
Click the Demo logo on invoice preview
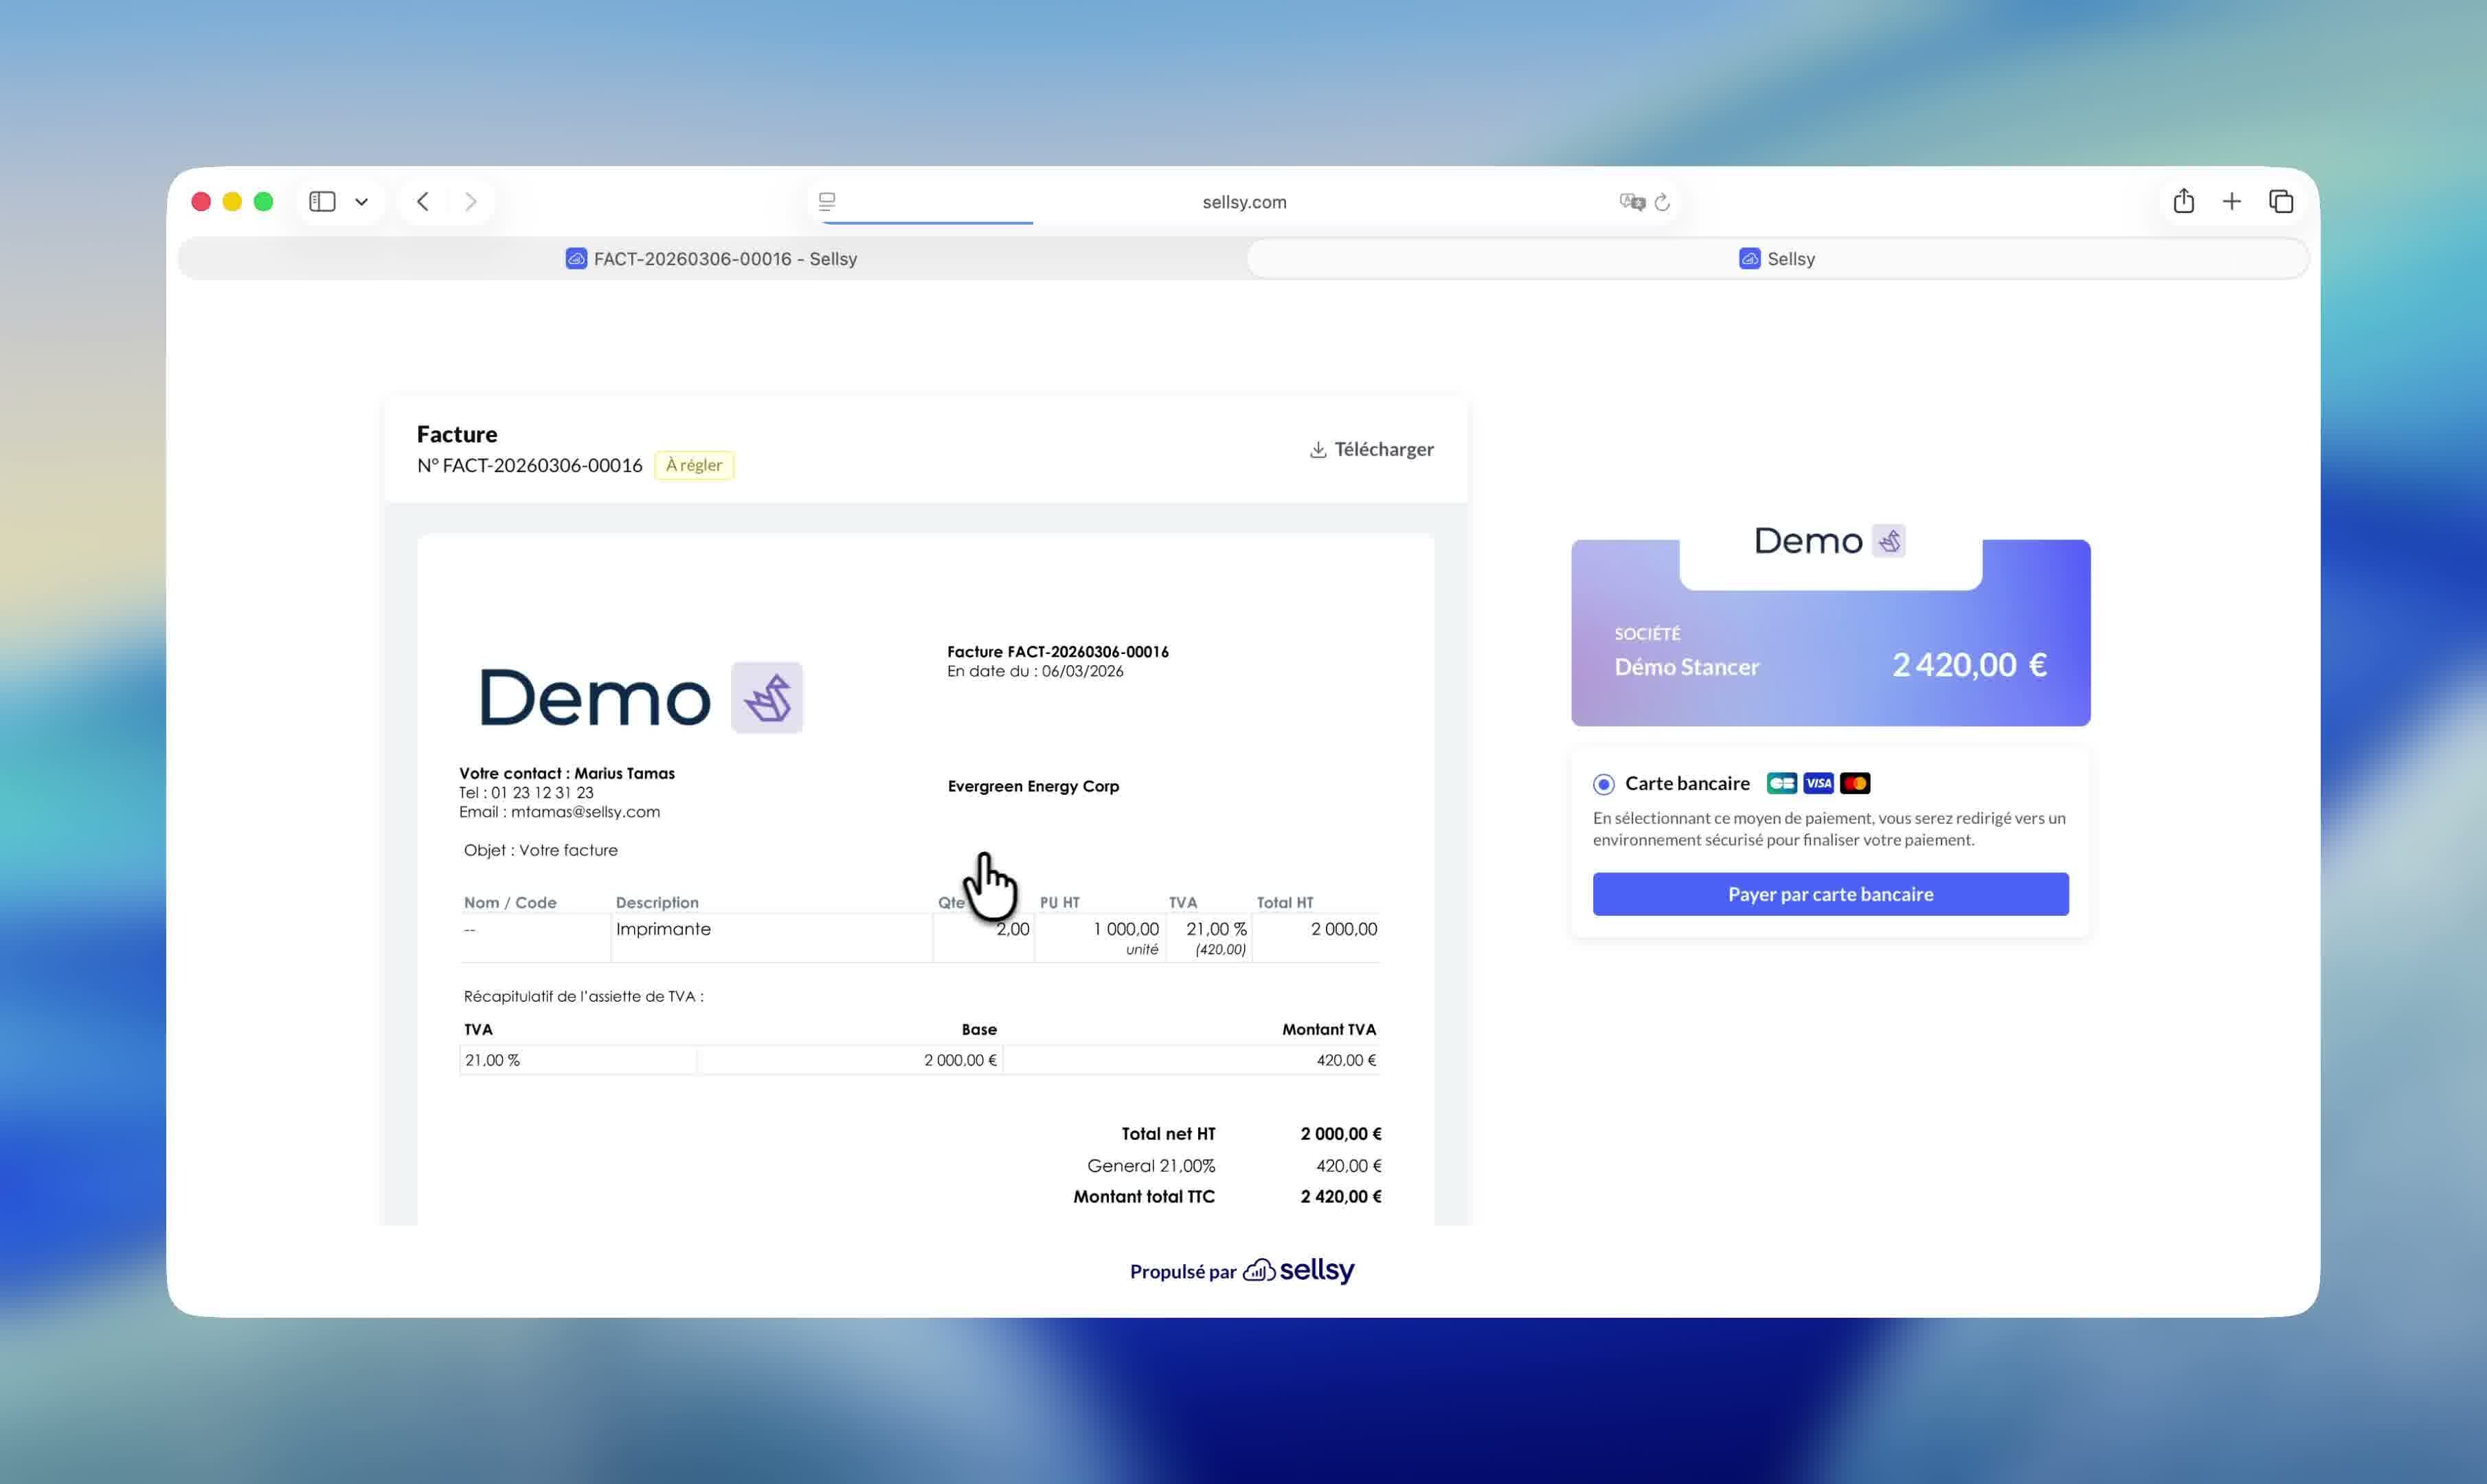[641, 698]
